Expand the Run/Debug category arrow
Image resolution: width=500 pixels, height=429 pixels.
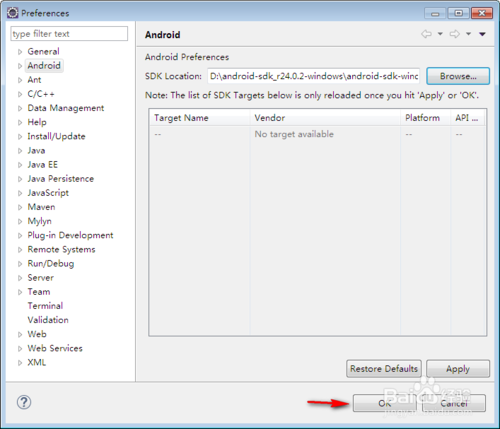tap(20, 264)
